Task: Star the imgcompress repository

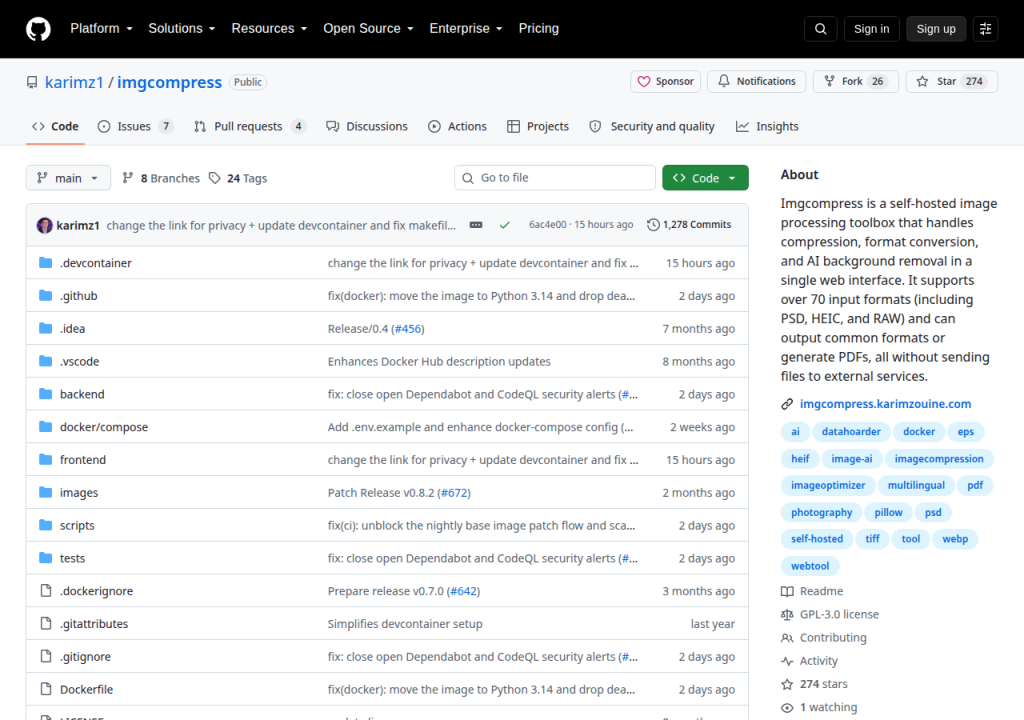Action: [952, 82]
